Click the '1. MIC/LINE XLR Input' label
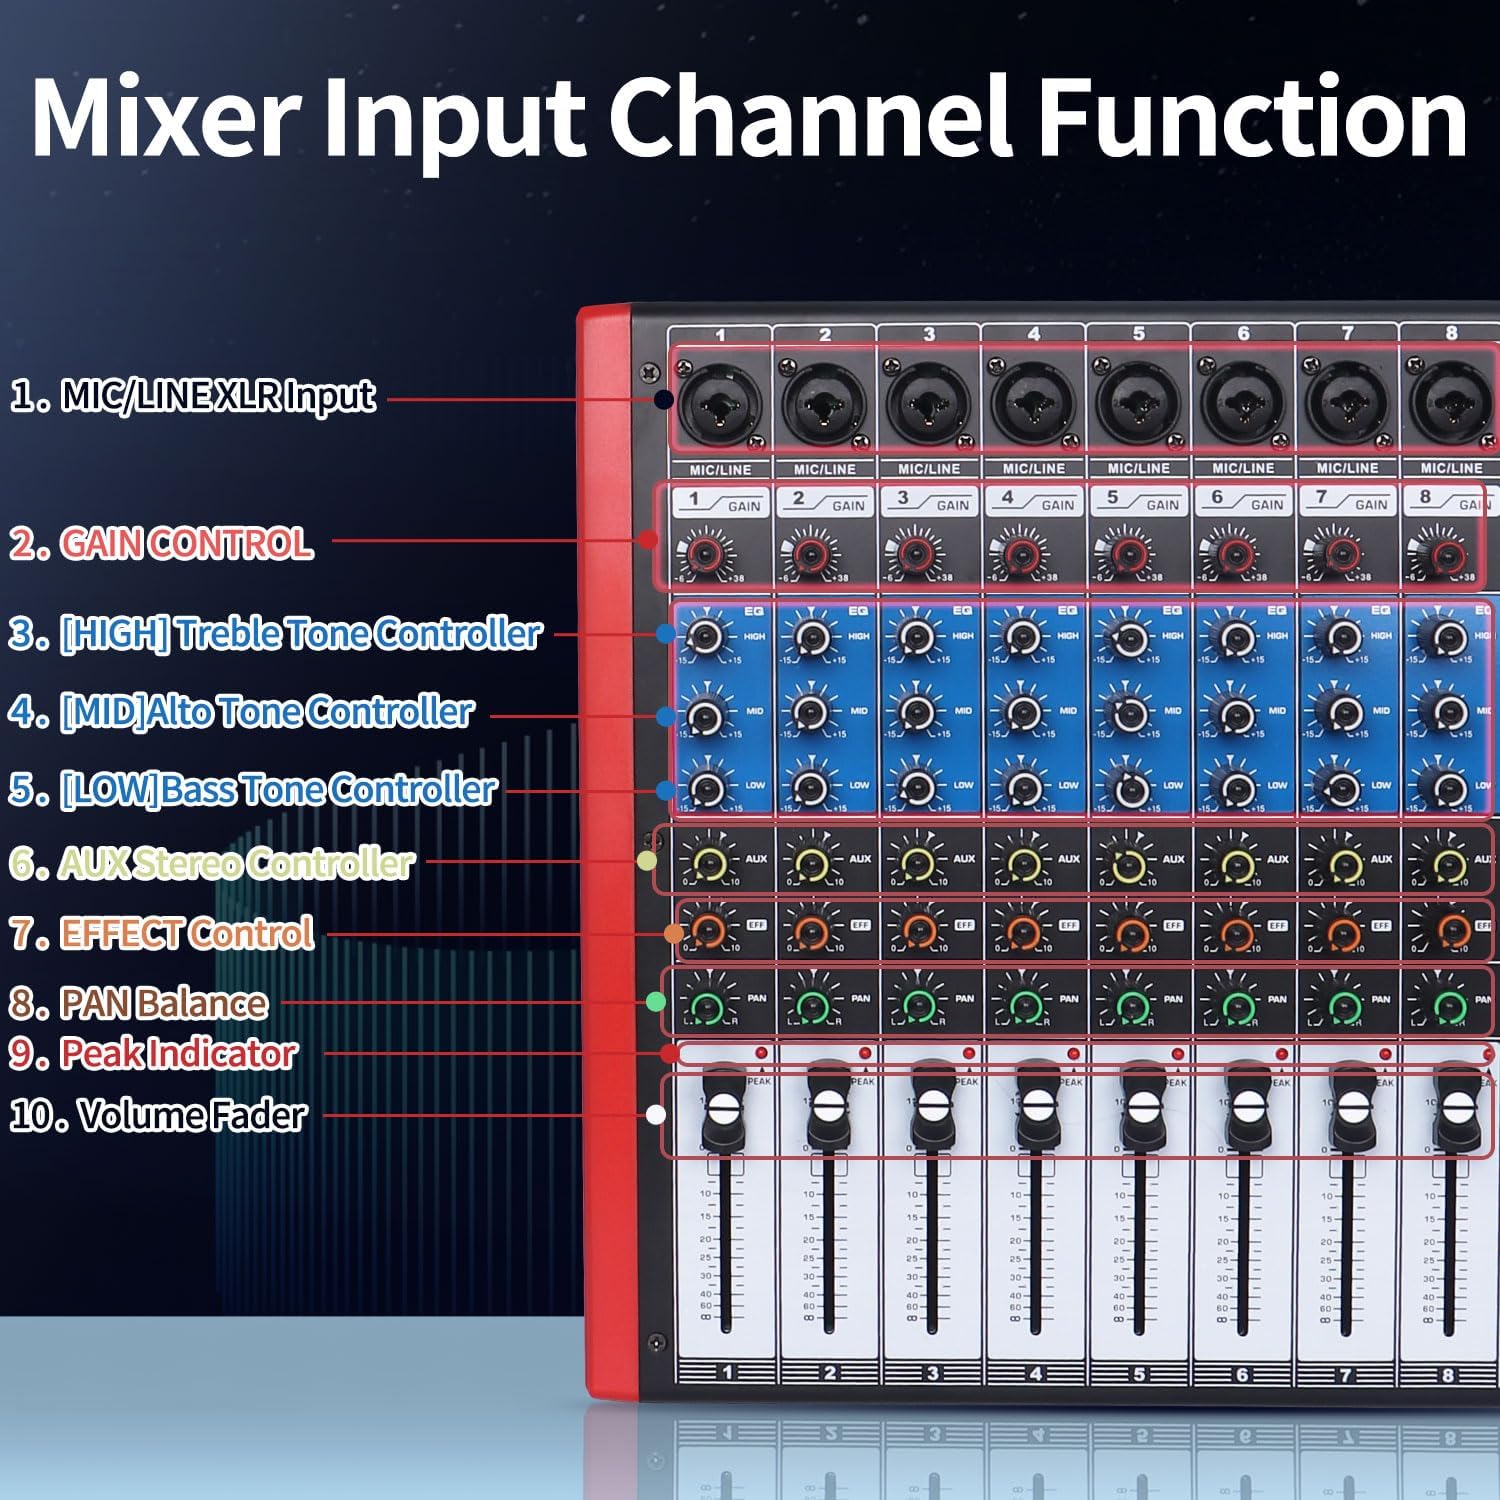The image size is (1500, 1500). point(193,396)
